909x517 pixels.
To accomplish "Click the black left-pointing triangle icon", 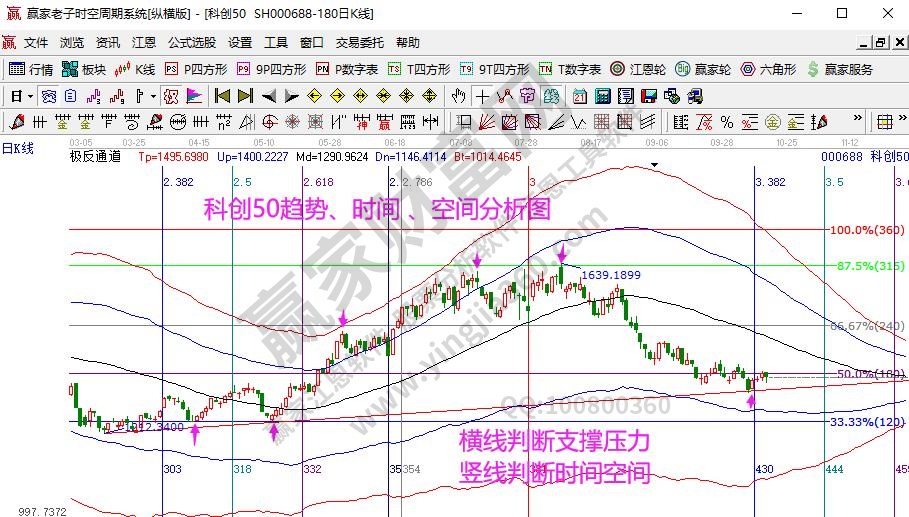I will pos(268,96).
